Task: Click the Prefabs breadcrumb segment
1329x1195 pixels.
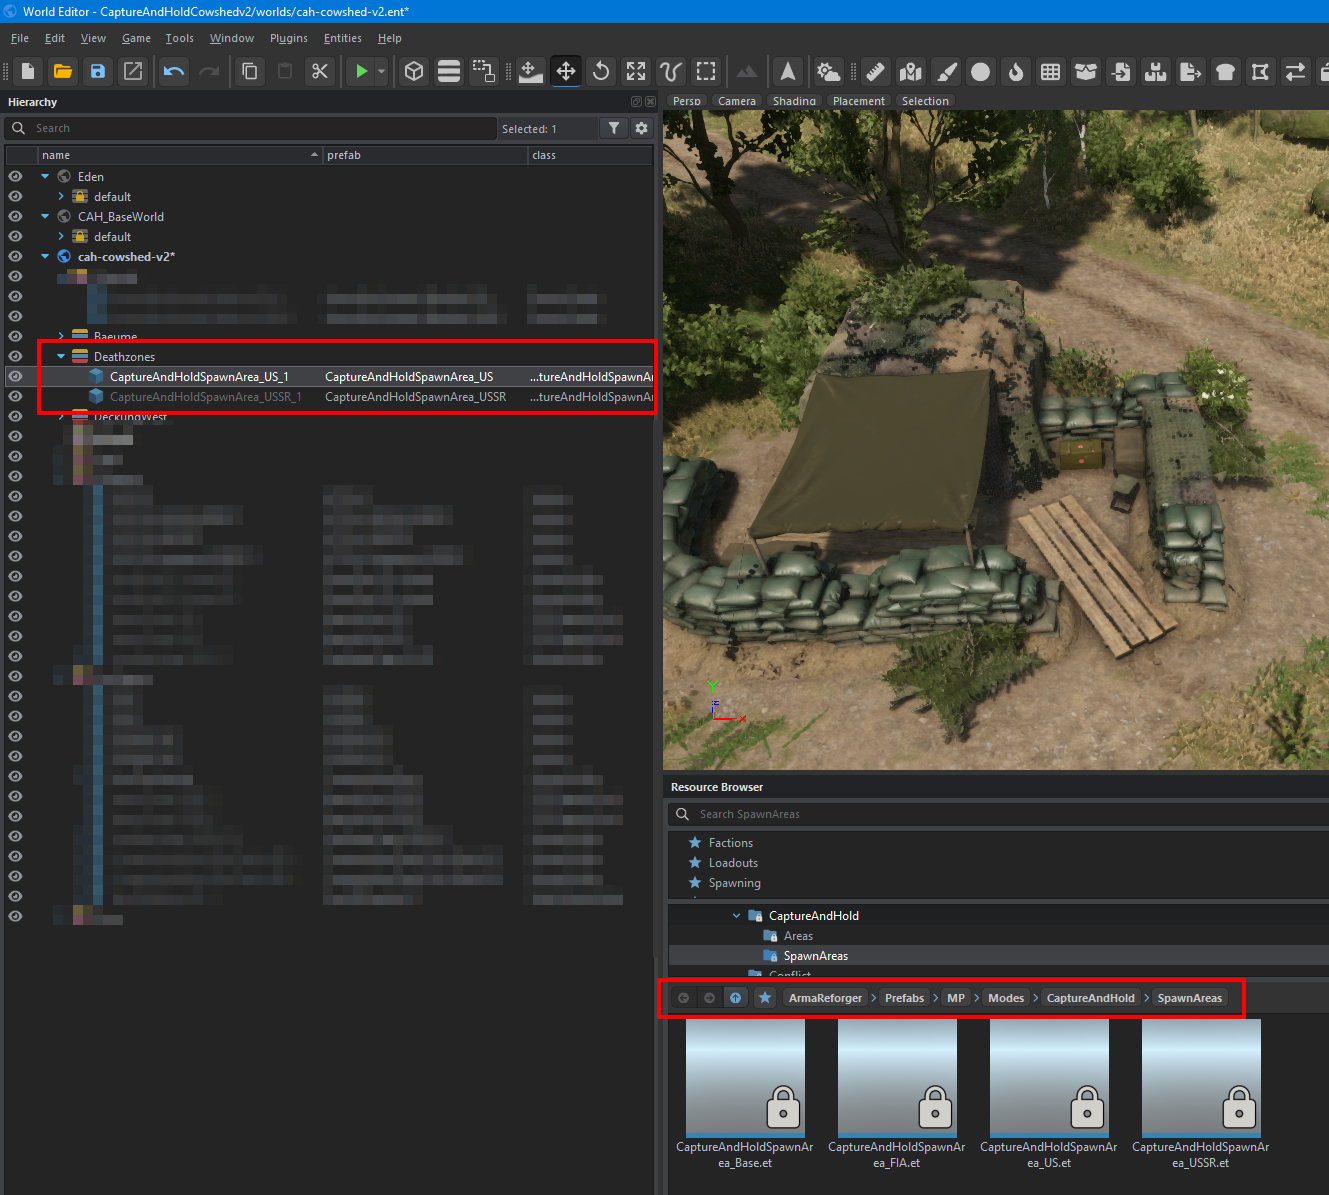Action: pyautogui.click(x=904, y=998)
